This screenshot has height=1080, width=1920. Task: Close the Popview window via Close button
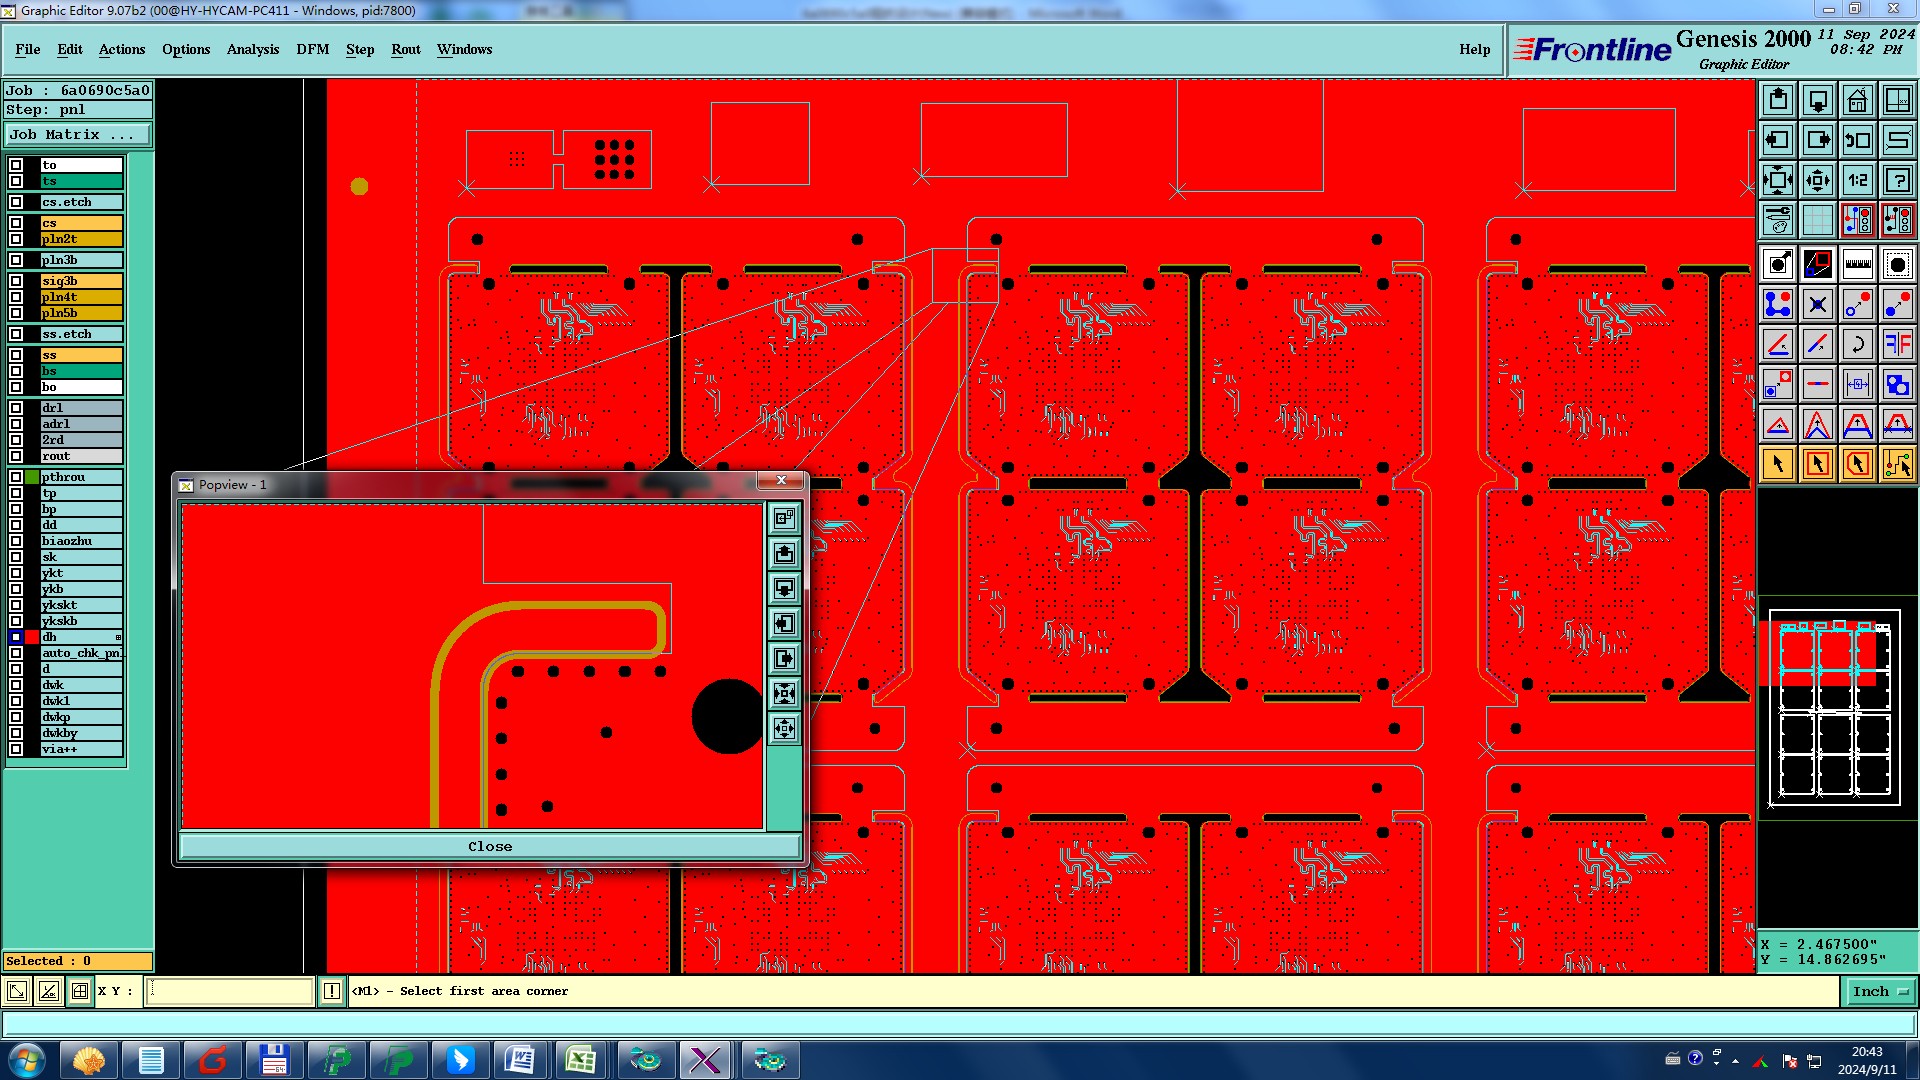pyautogui.click(x=490, y=846)
